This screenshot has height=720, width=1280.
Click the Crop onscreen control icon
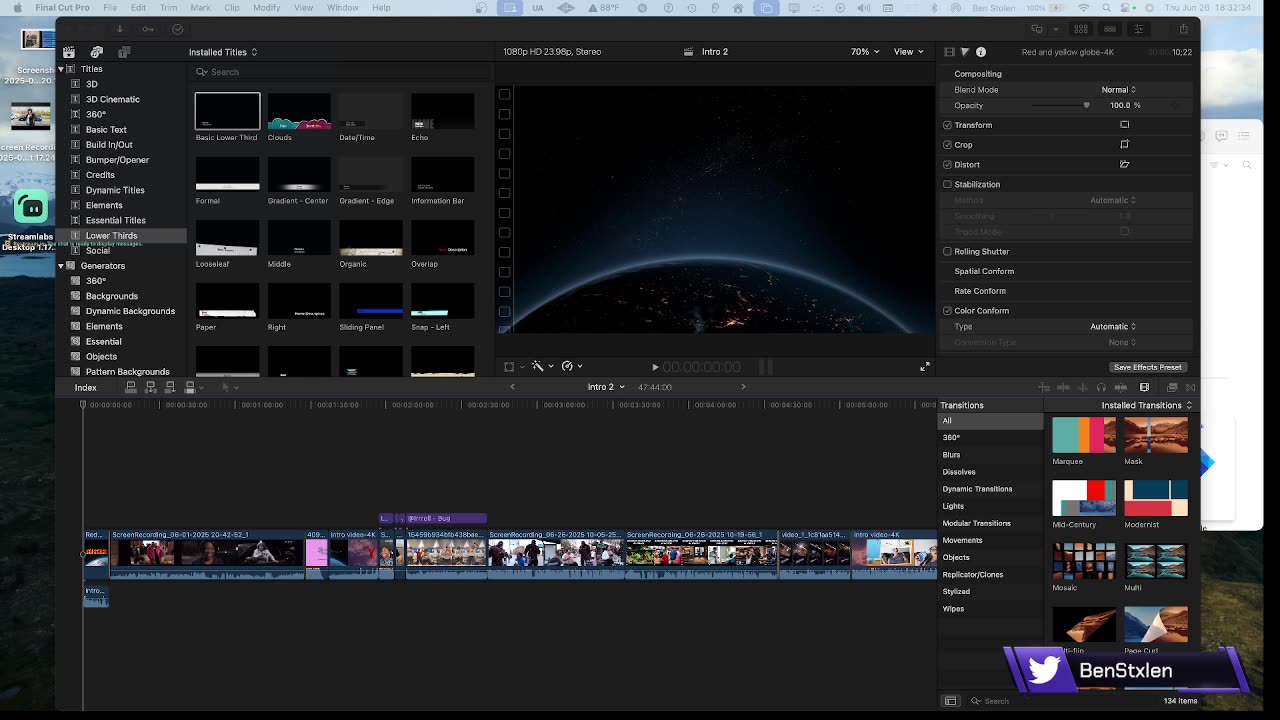coord(1125,145)
